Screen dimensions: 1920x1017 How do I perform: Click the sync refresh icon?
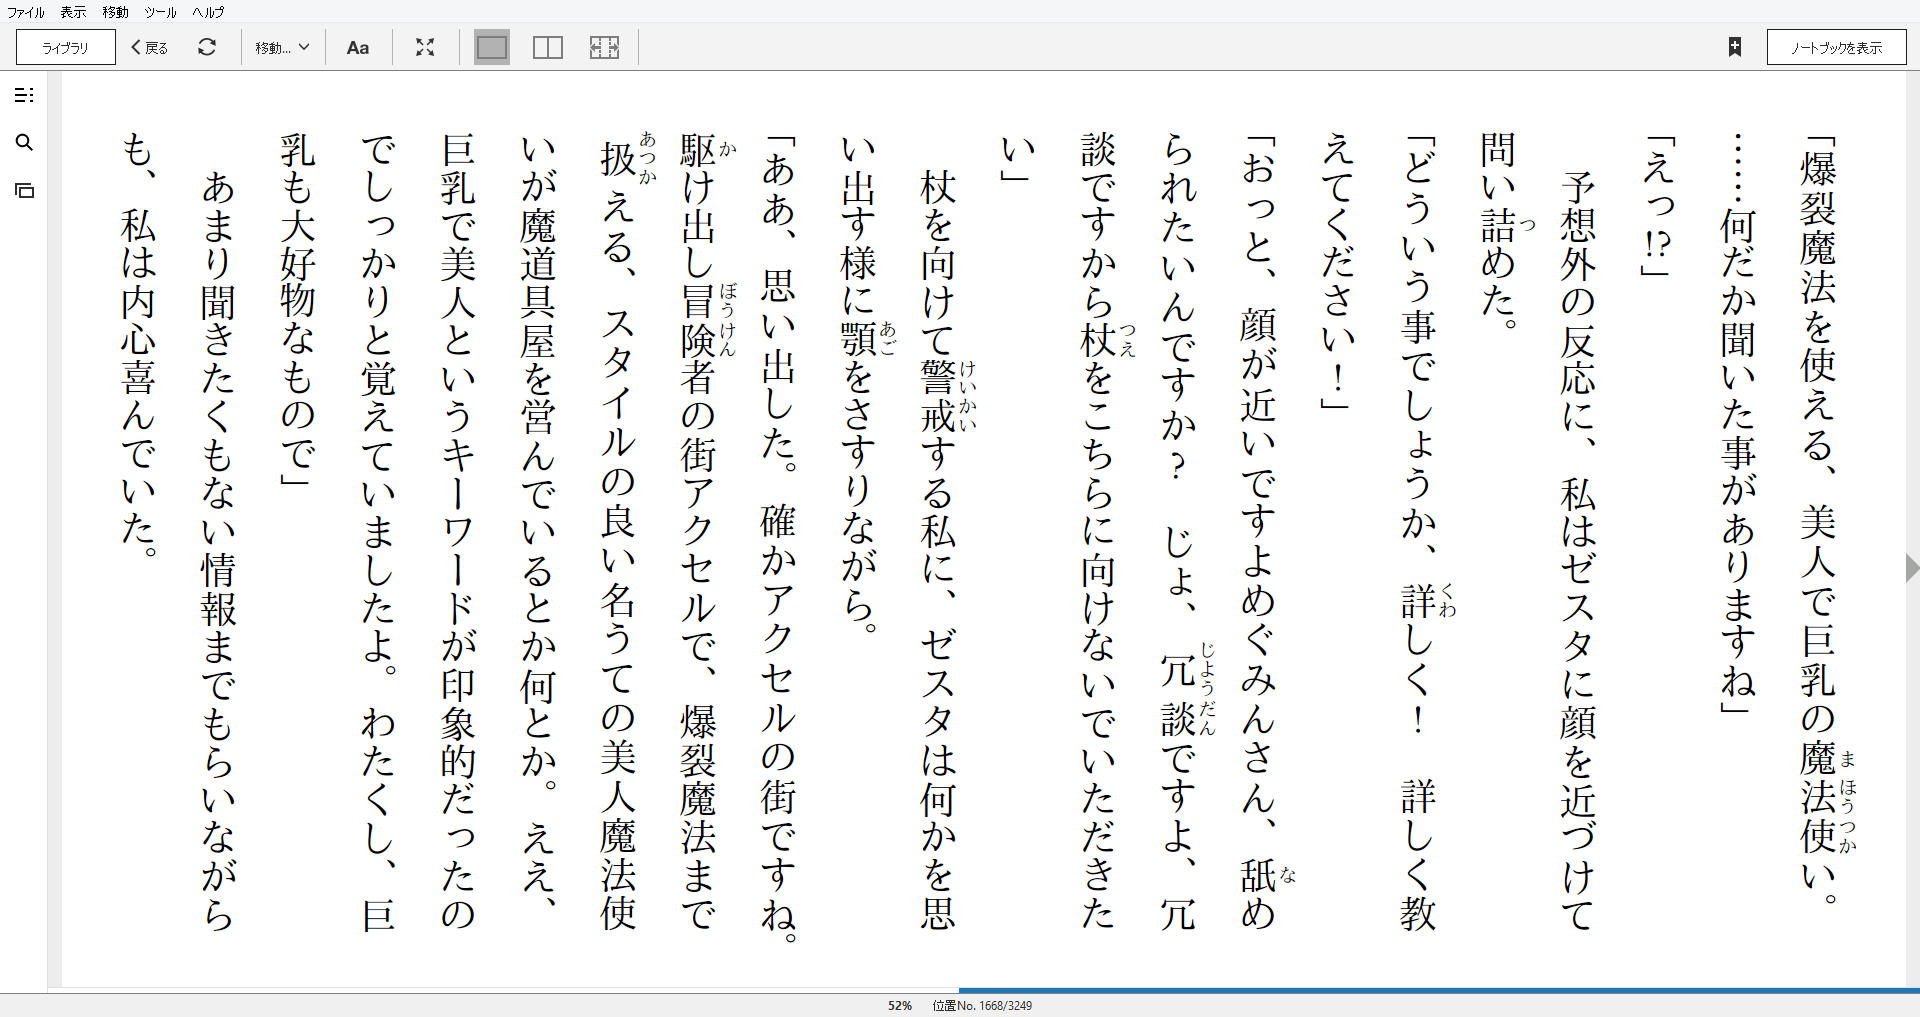click(207, 47)
